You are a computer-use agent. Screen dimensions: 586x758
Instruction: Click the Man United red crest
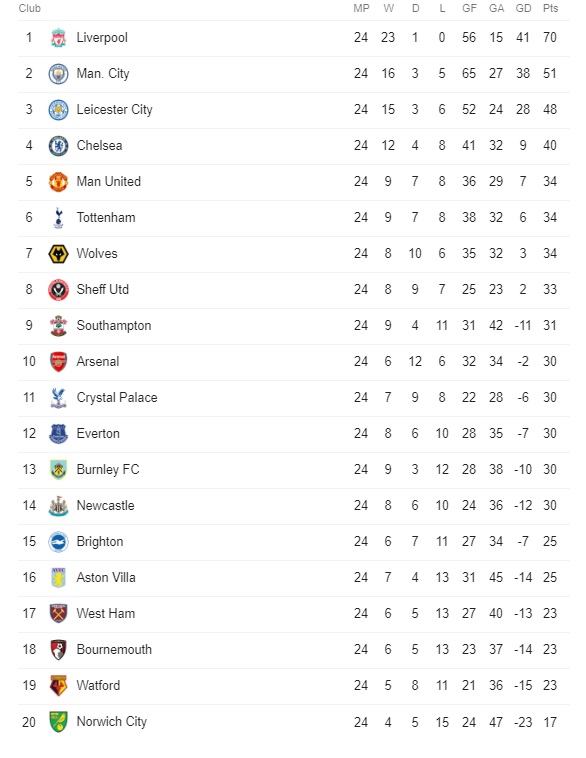pos(59,182)
